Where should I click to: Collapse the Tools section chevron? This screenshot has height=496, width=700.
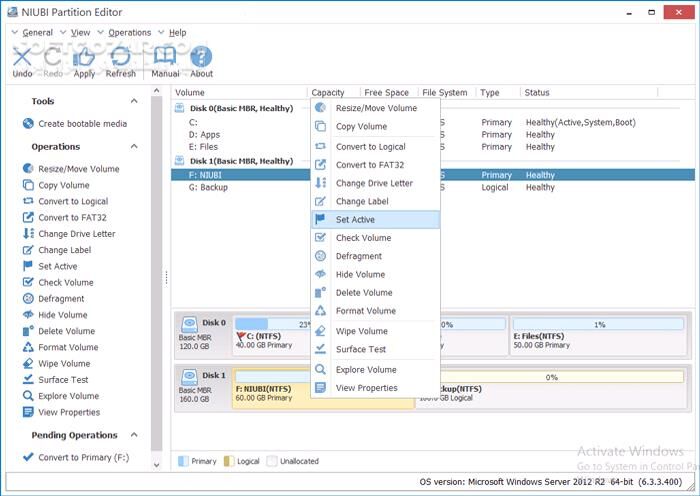click(134, 101)
